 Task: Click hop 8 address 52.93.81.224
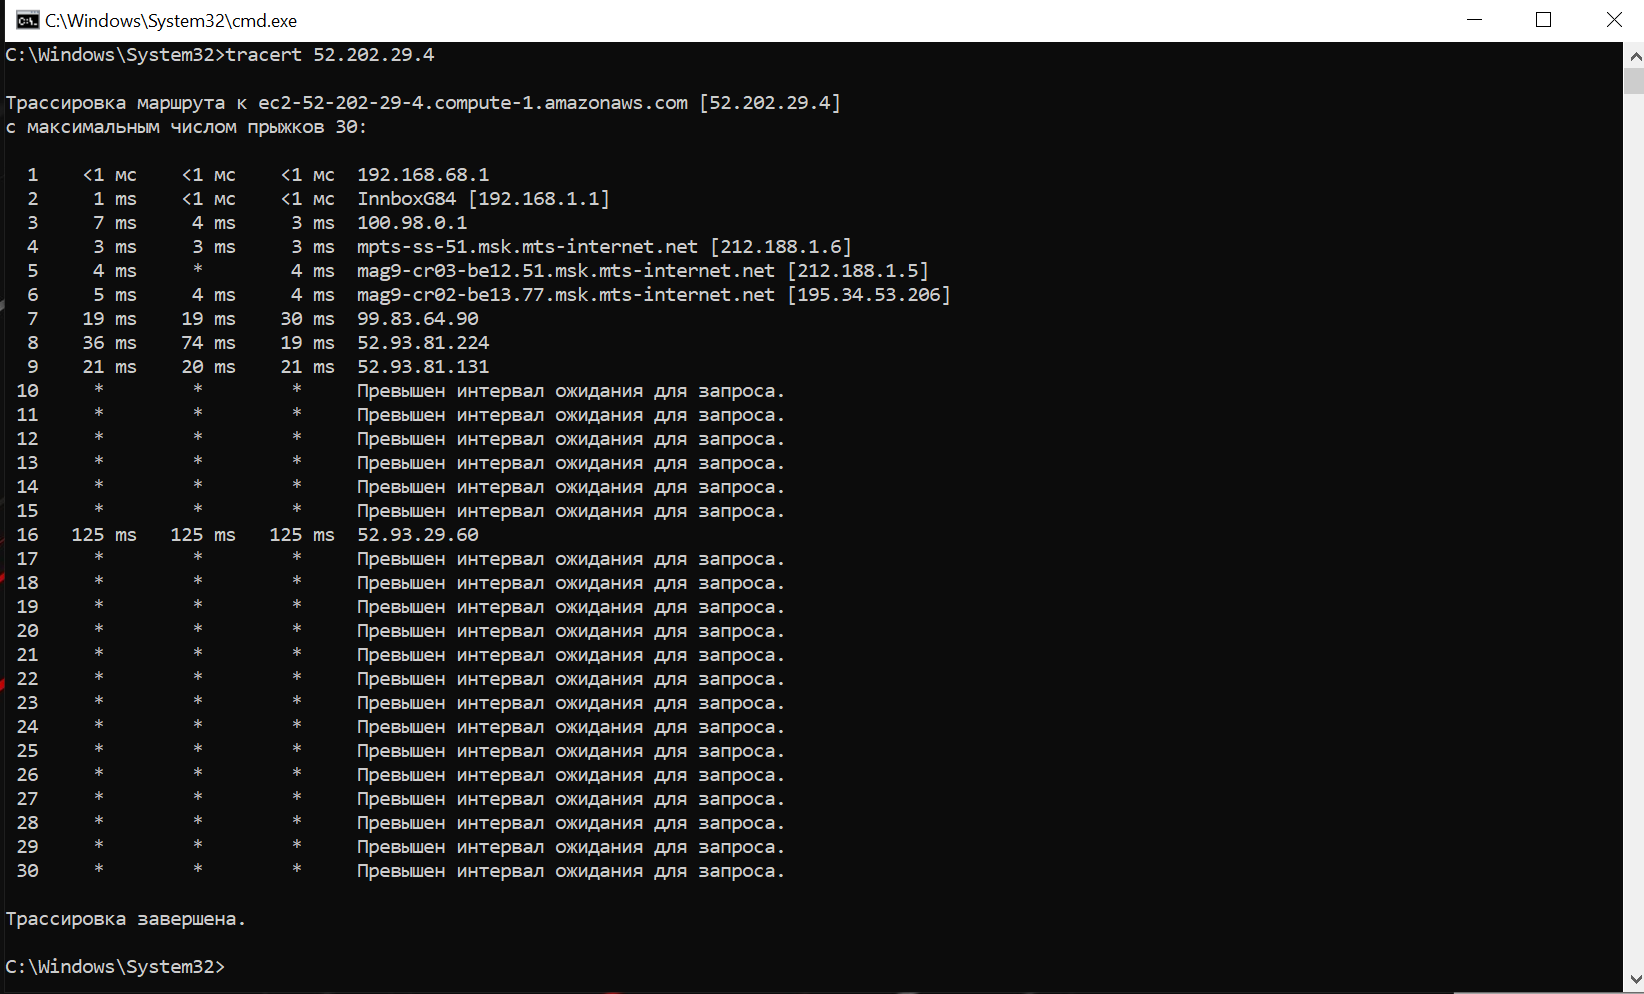[x=423, y=343]
